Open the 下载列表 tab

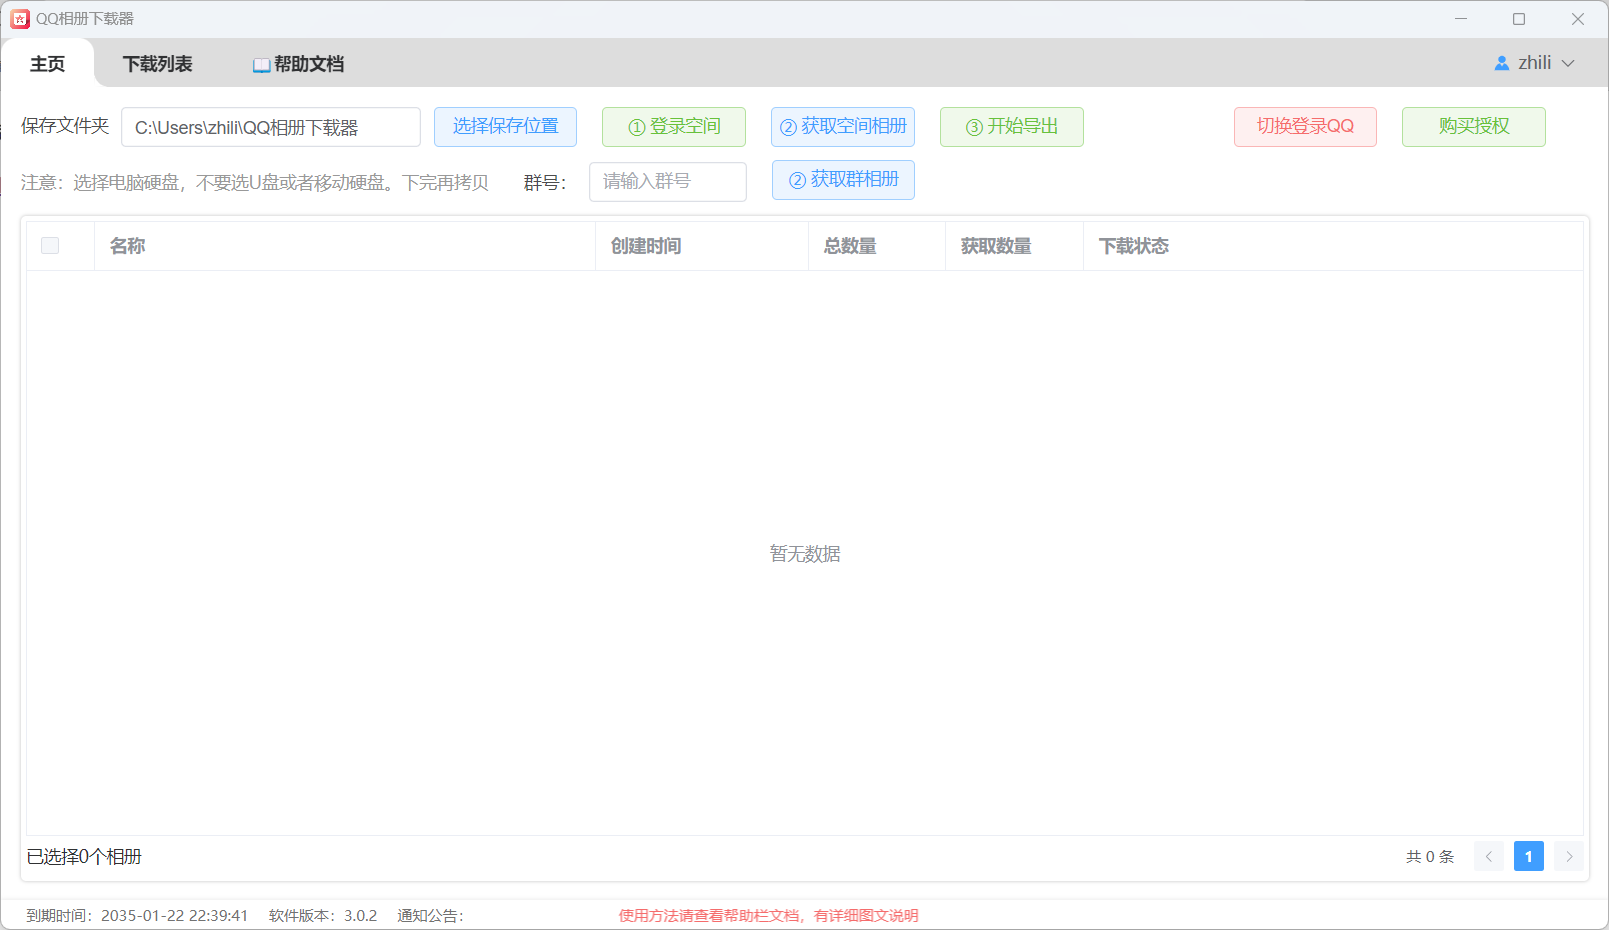click(157, 64)
